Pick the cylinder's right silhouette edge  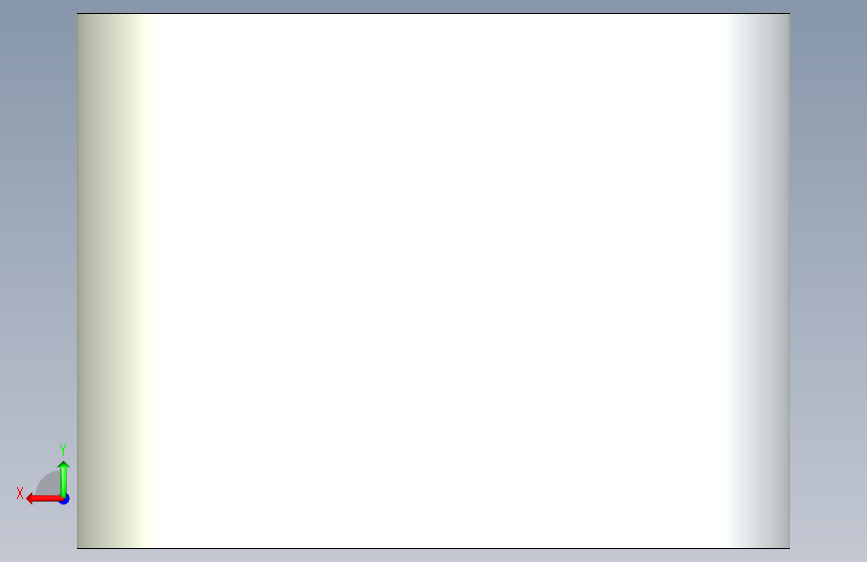pos(790,280)
